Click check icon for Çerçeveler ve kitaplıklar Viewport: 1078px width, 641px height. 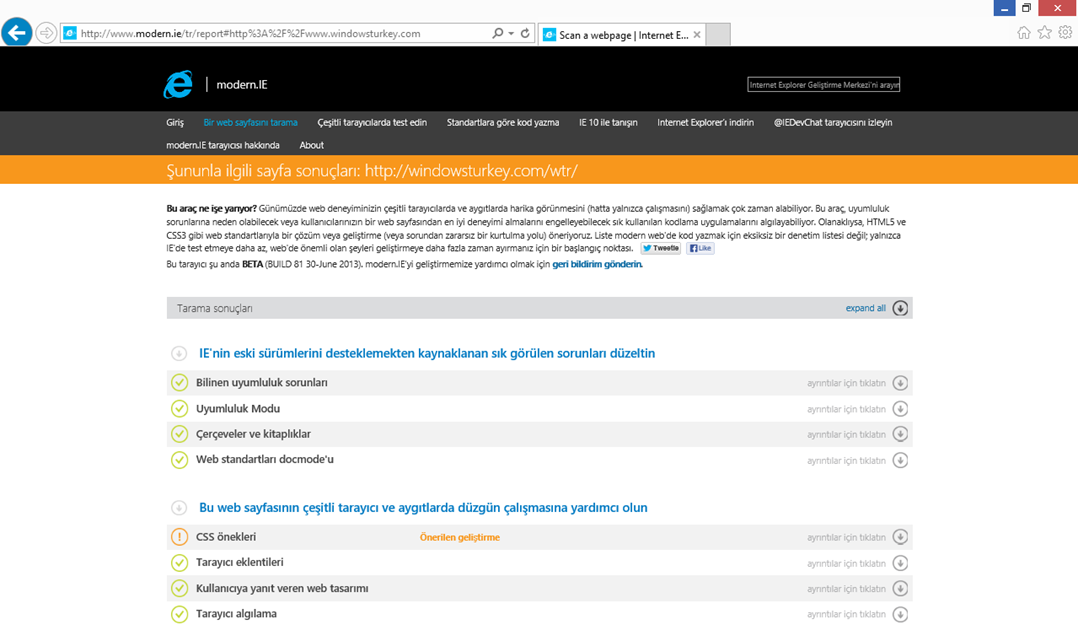click(179, 434)
